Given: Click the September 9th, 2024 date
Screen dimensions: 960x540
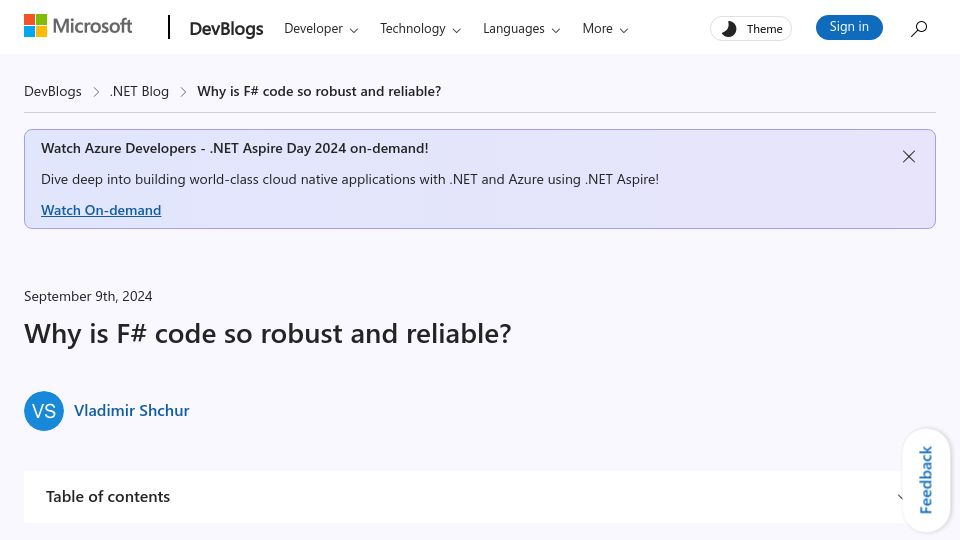Looking at the screenshot, I should click(x=88, y=296).
